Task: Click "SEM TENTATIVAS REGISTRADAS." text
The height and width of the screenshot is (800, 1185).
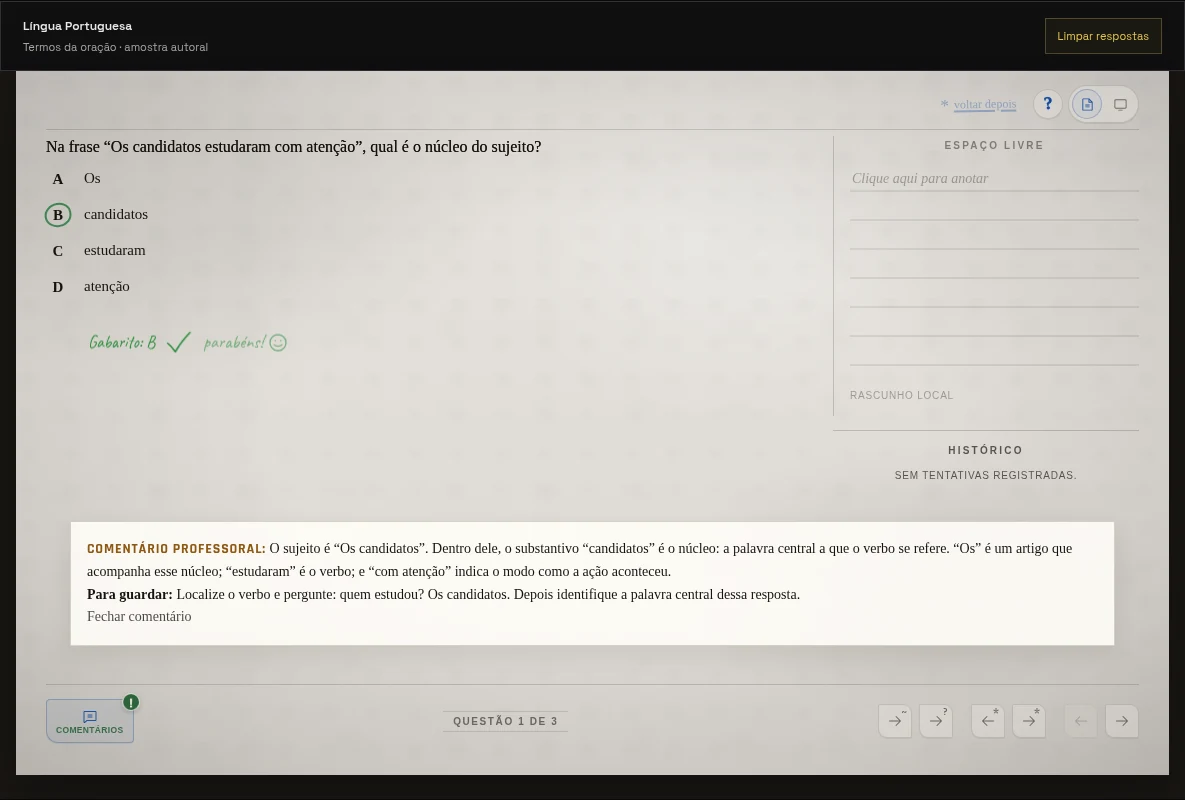Action: [985, 475]
